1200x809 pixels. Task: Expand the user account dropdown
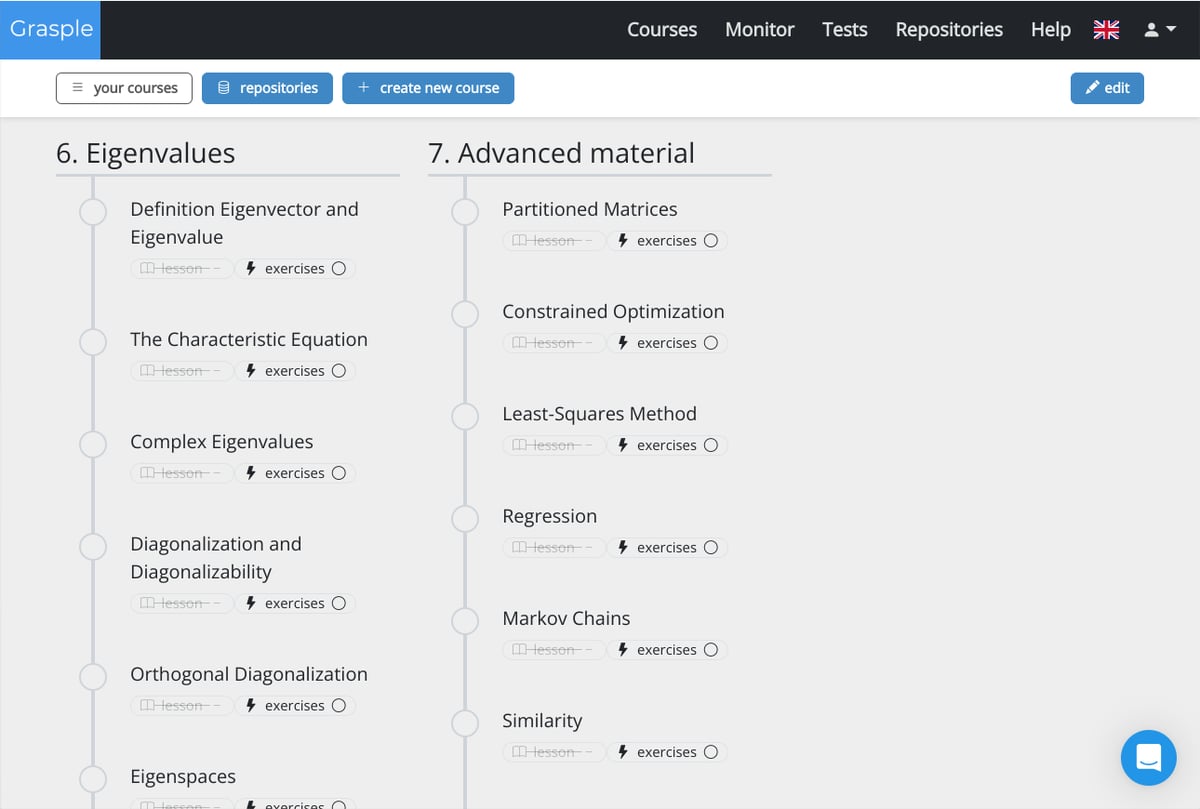coord(1160,30)
